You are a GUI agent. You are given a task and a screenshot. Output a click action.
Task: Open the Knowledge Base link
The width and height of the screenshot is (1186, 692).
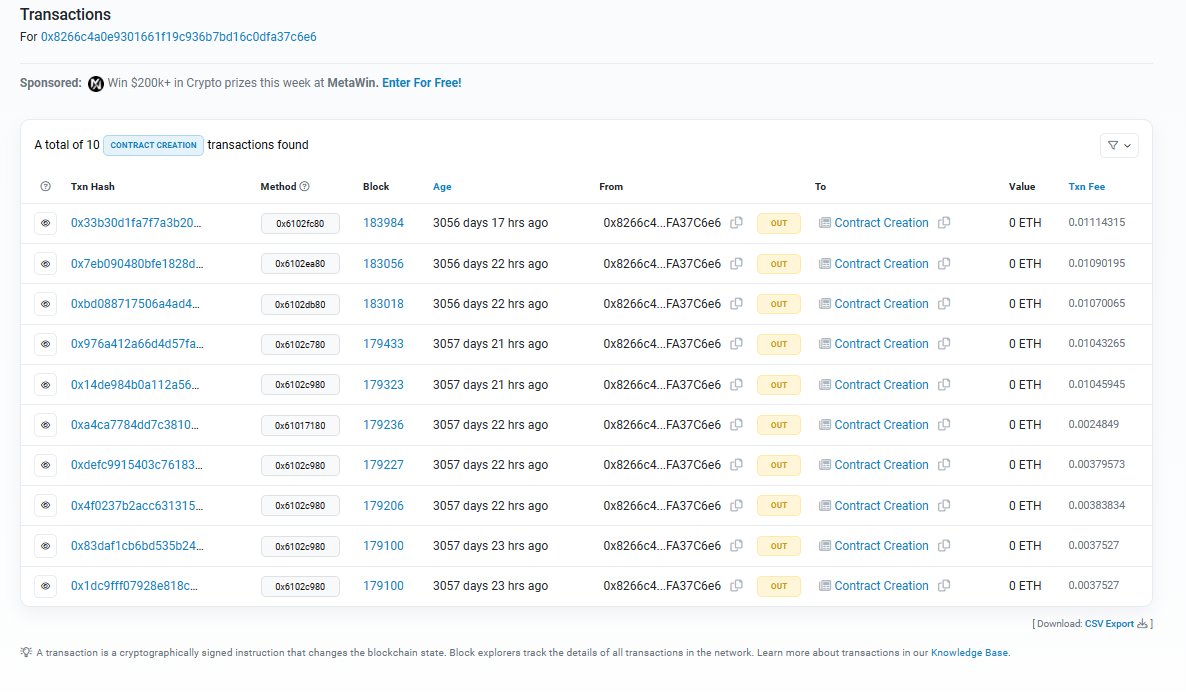coord(969,653)
